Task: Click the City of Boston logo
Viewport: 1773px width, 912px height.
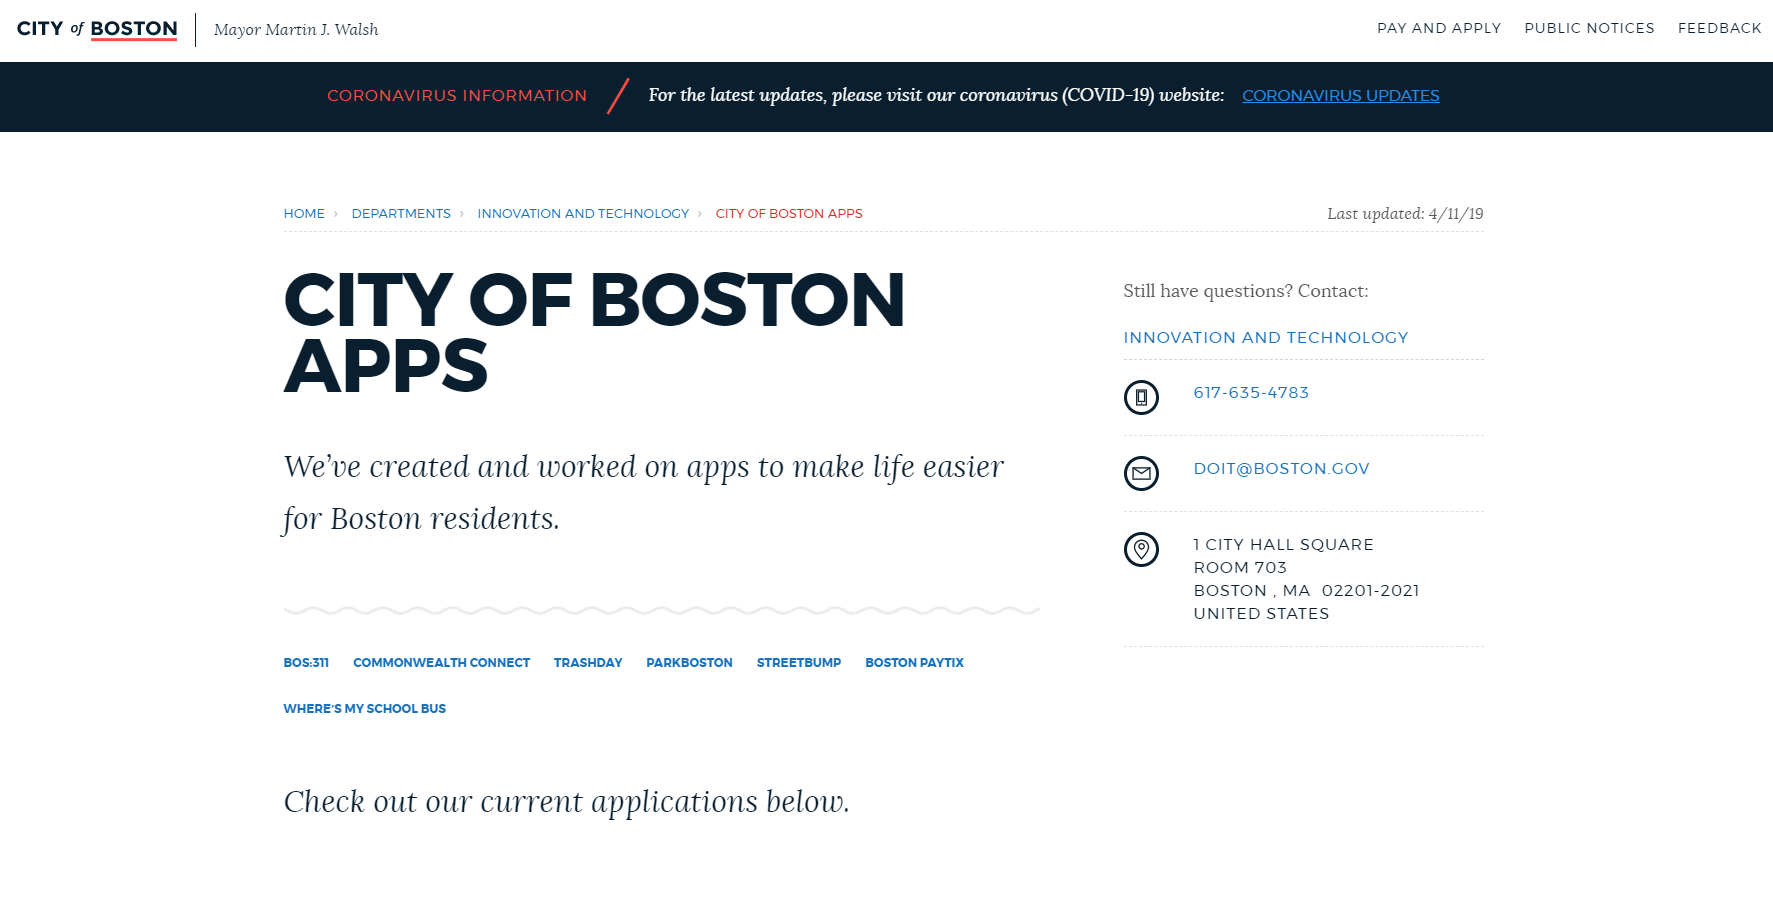Action: coord(97,29)
